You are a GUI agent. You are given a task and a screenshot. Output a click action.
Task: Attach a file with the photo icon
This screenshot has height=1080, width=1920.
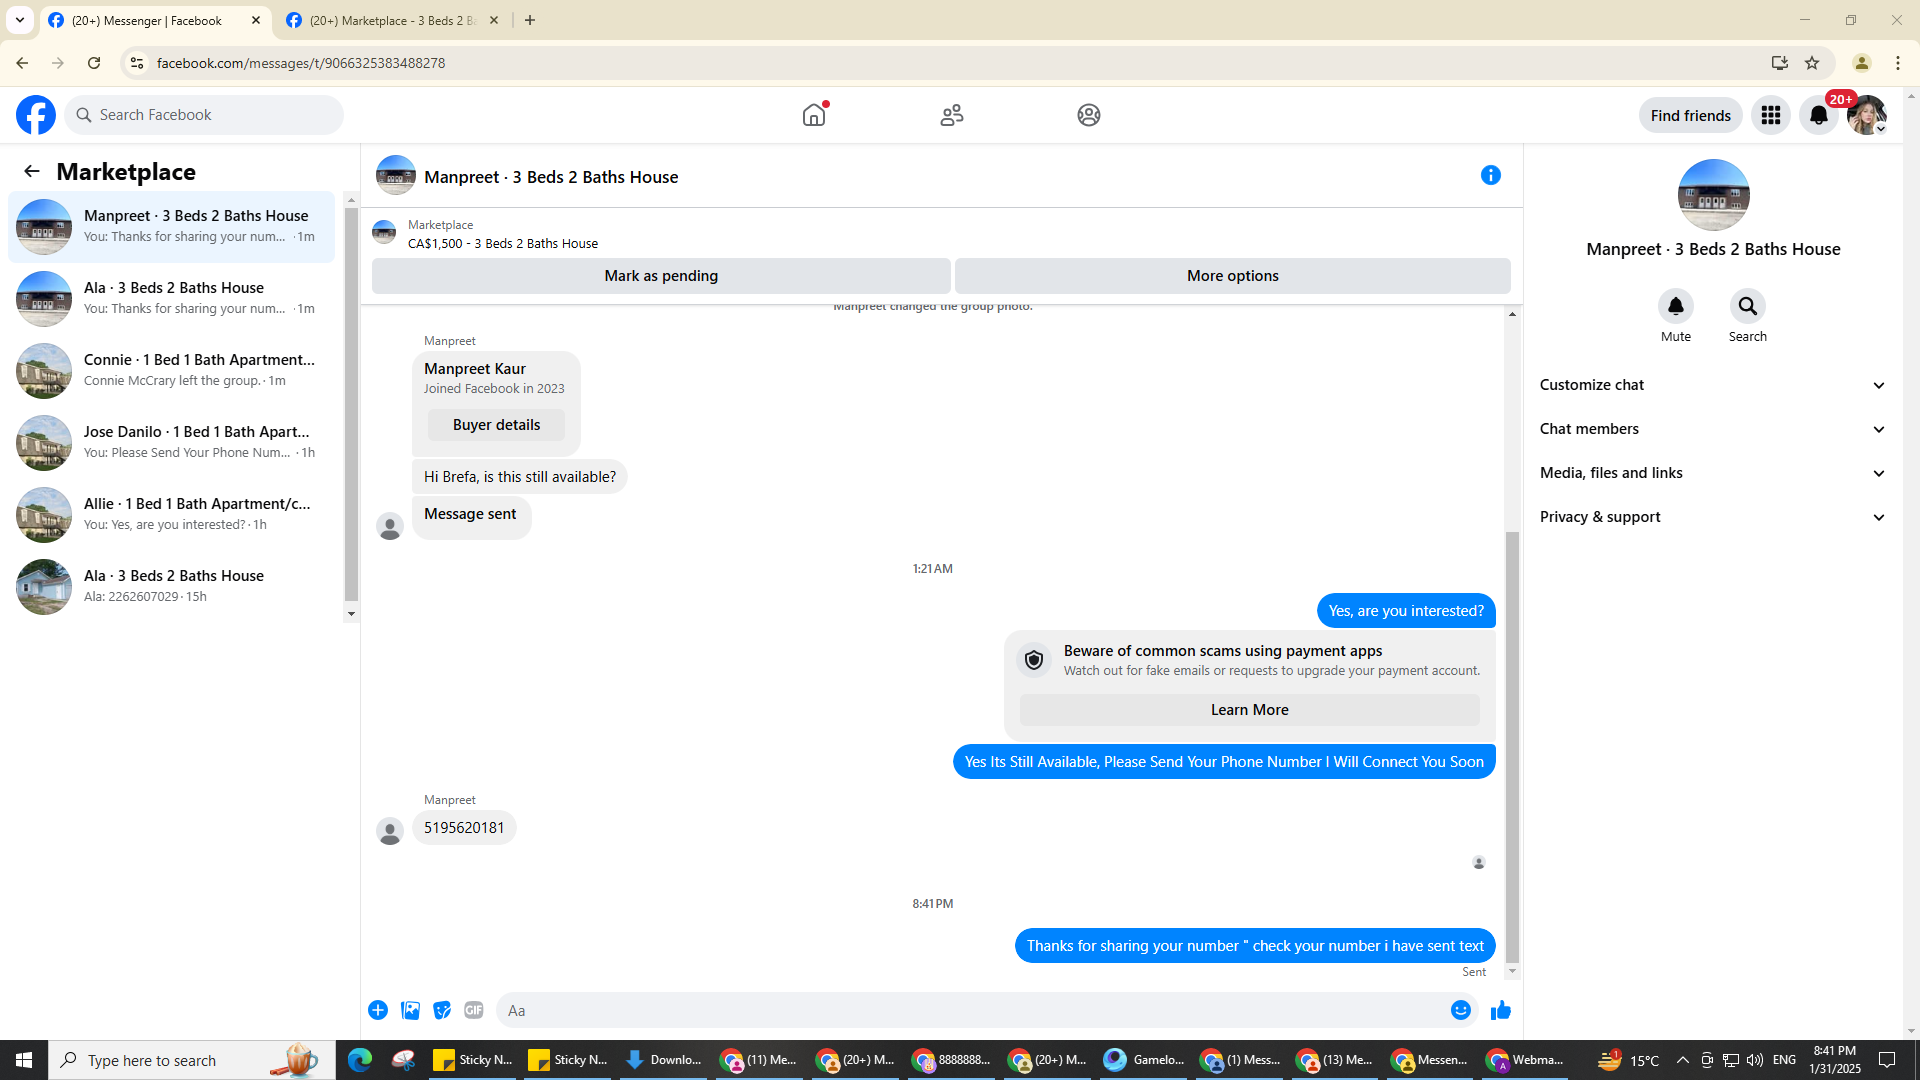tap(410, 1010)
